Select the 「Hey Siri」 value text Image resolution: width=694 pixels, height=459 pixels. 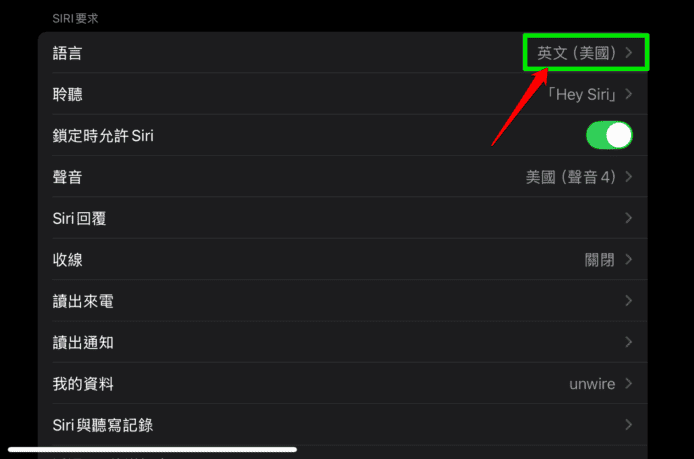point(581,94)
